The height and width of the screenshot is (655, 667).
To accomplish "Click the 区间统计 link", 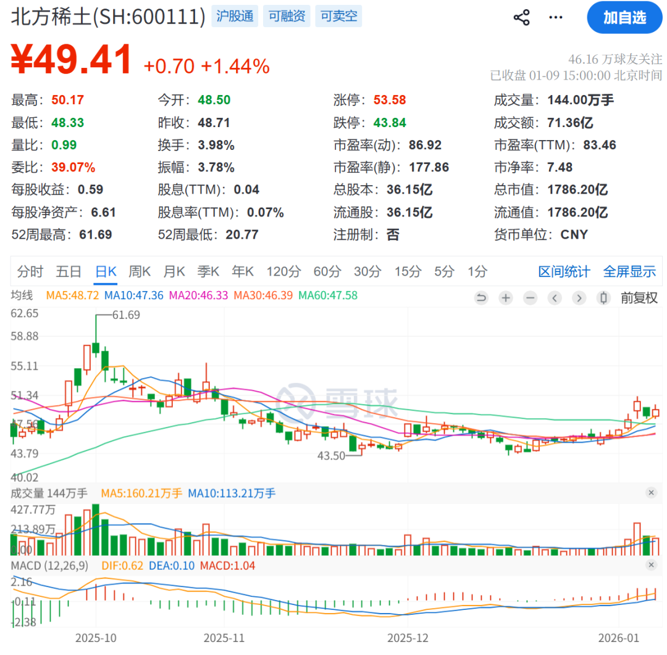I will (x=564, y=271).
